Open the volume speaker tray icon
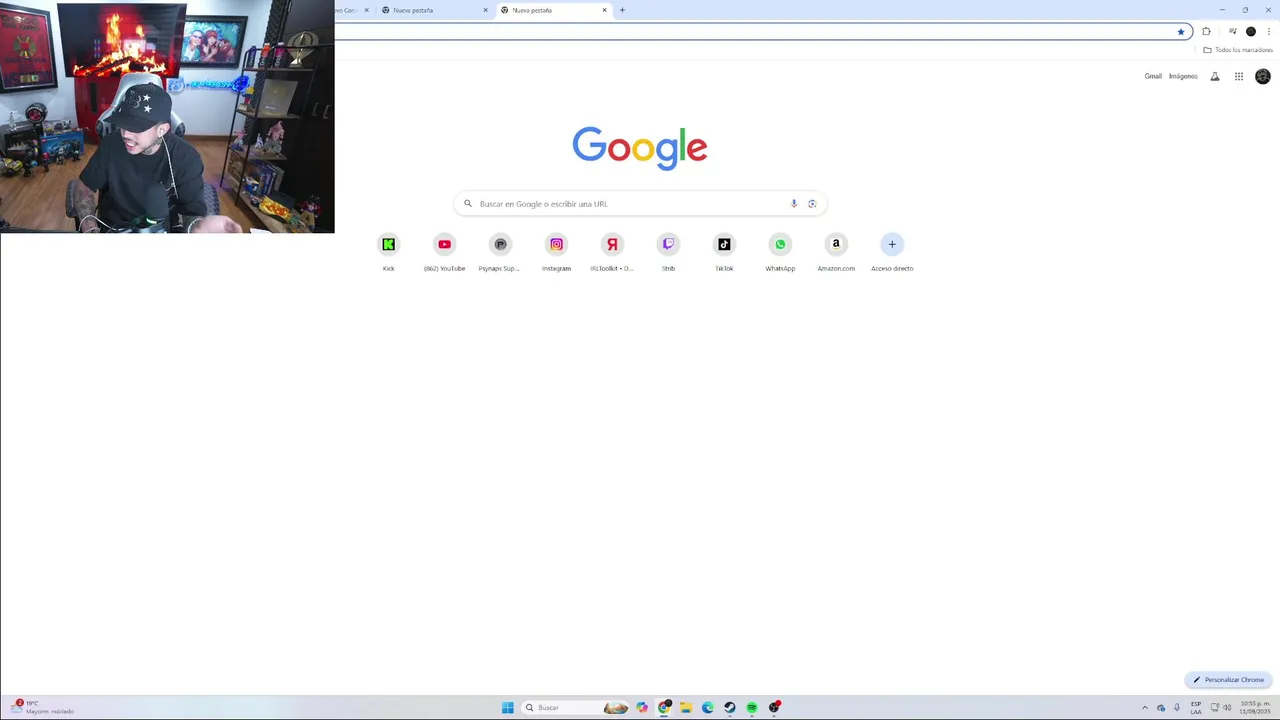Viewport: 1280px width, 720px height. (x=1227, y=708)
